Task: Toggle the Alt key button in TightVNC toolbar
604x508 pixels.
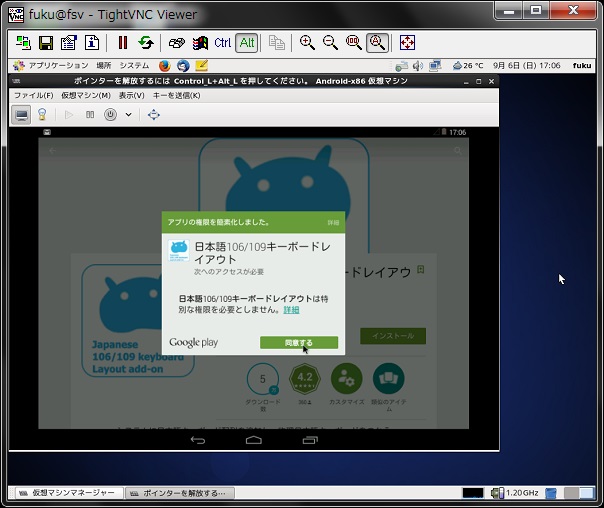Action: (247, 43)
